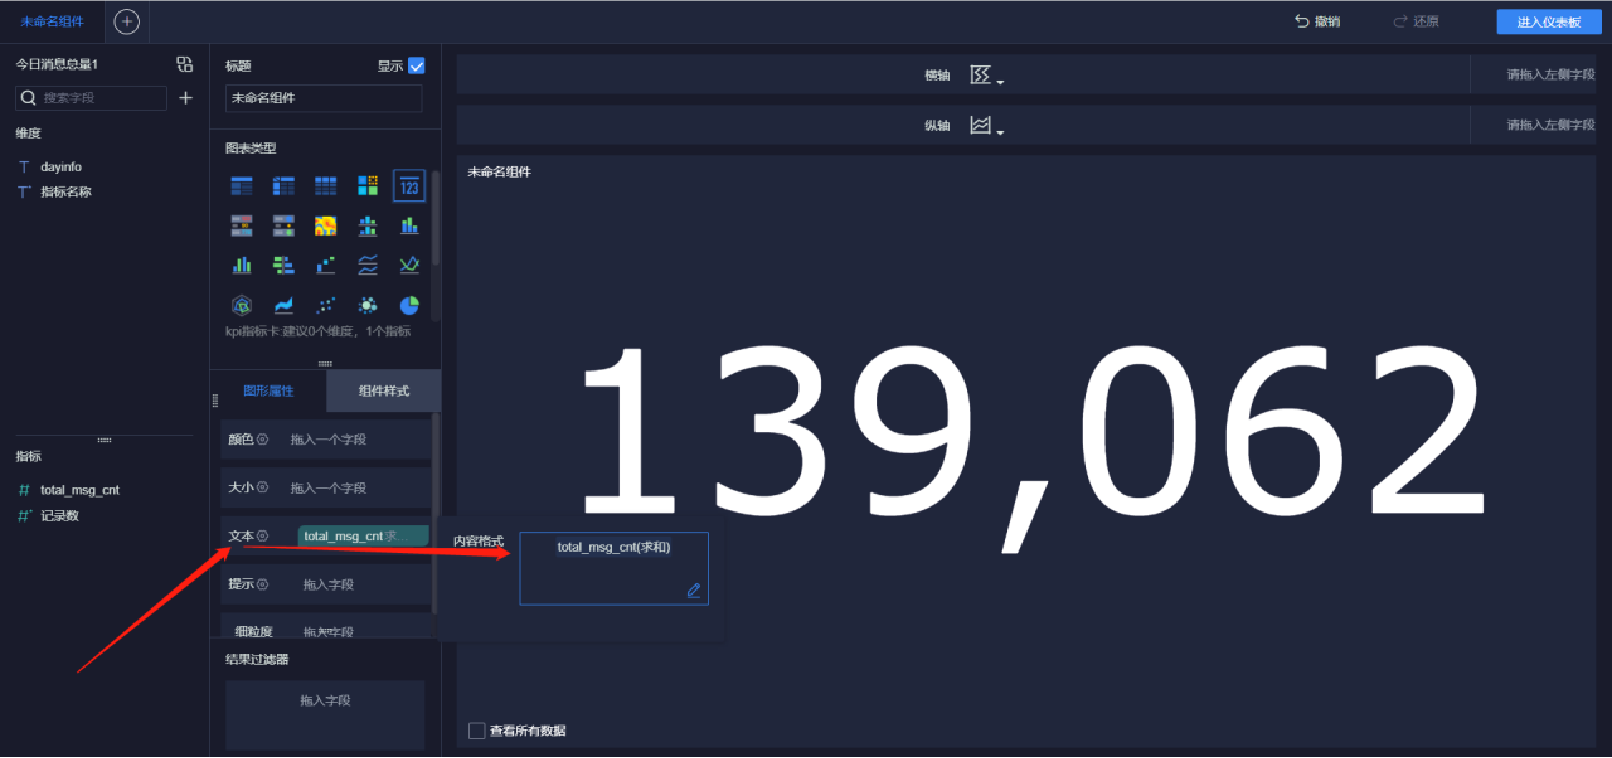
Task: Select the colored block table chart type
Action: coord(368,186)
